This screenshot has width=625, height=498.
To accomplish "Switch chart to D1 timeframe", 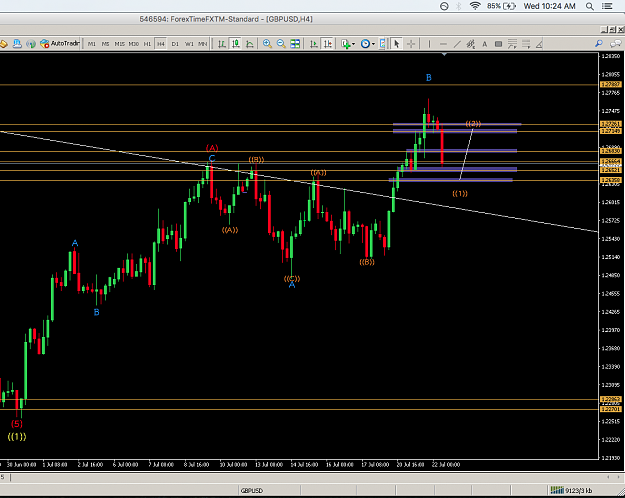I will point(175,44).
